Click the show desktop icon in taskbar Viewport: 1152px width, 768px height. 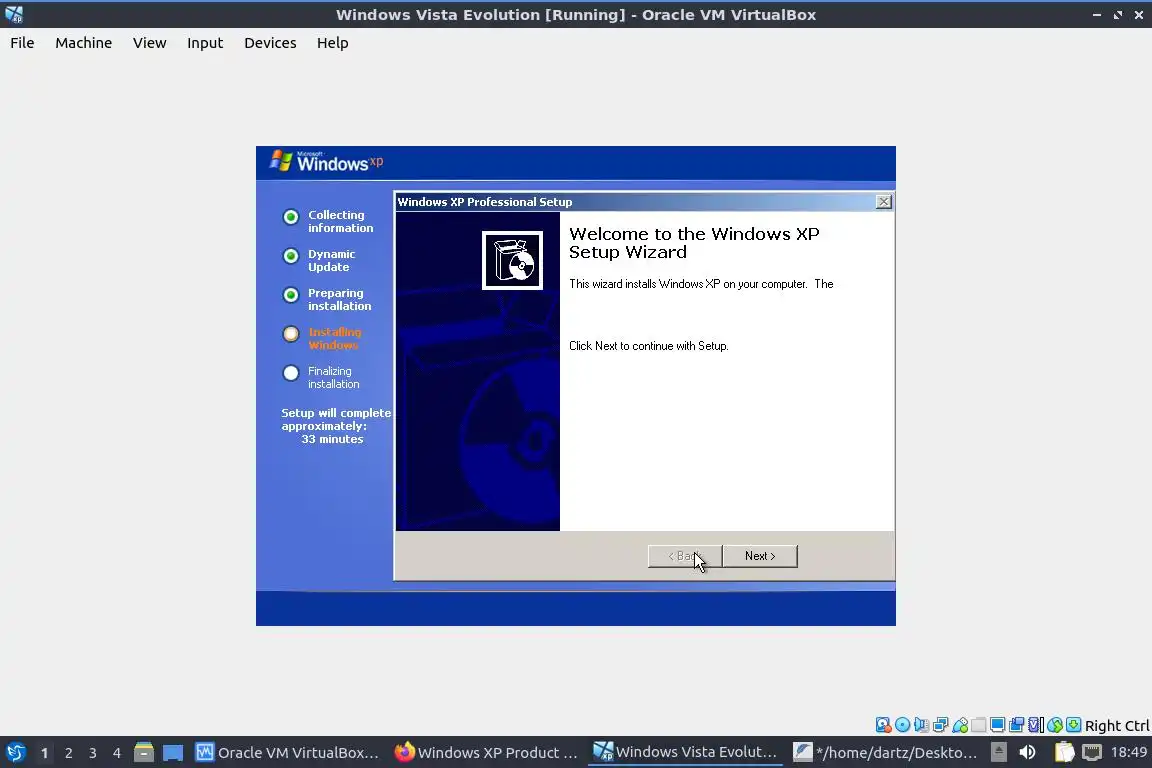pyautogui.click(x=173, y=753)
